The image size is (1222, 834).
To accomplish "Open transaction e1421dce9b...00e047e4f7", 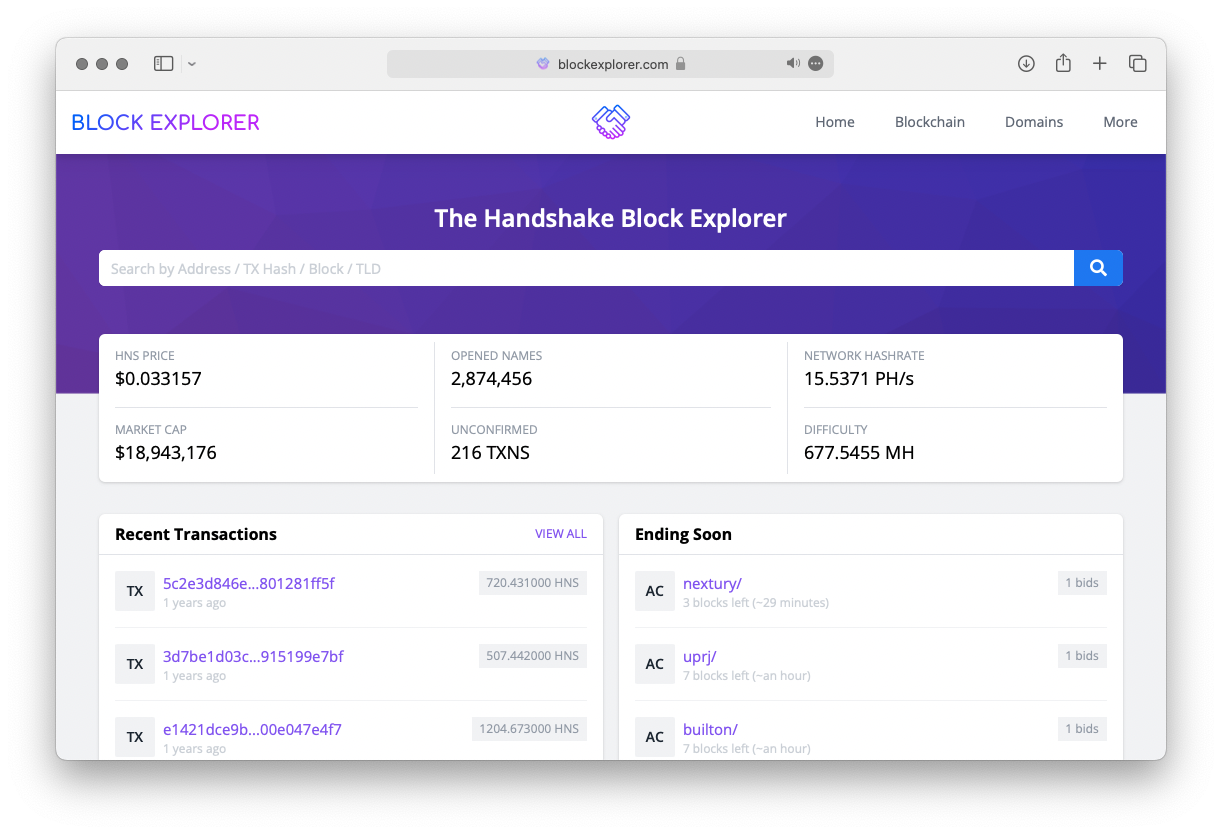I will (x=252, y=729).
